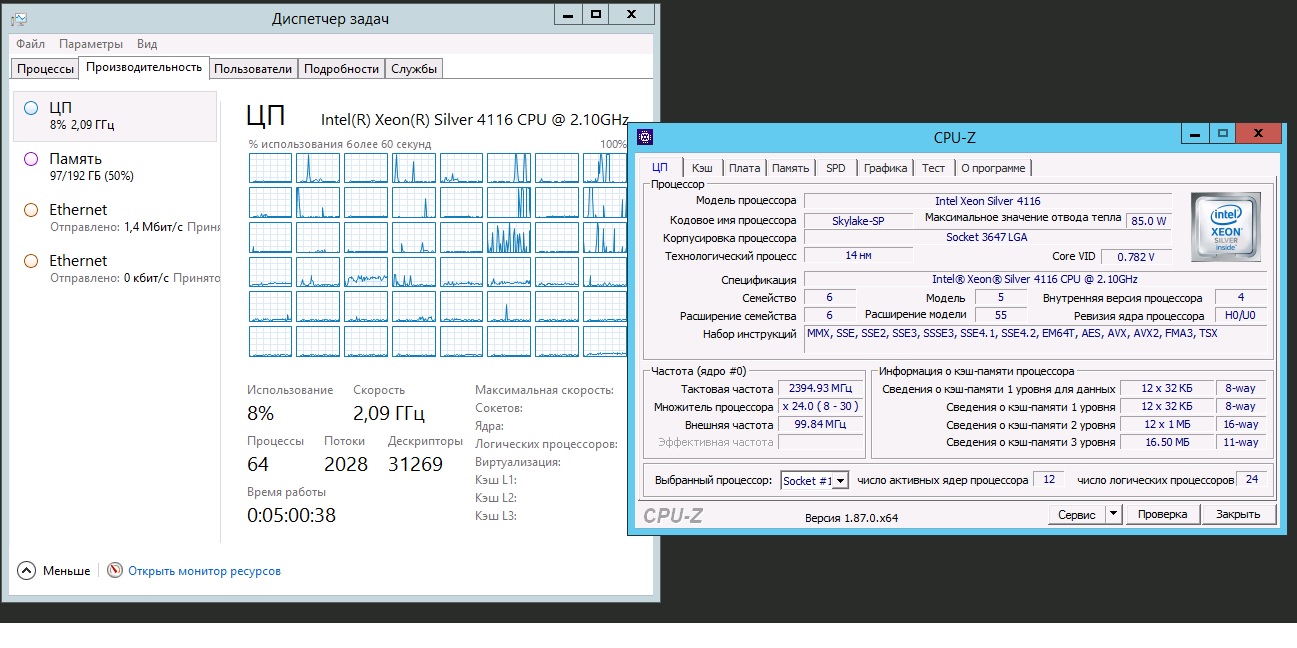Switch to the Пользователи tab
This screenshot has width=1297, height=648.
coord(253,69)
